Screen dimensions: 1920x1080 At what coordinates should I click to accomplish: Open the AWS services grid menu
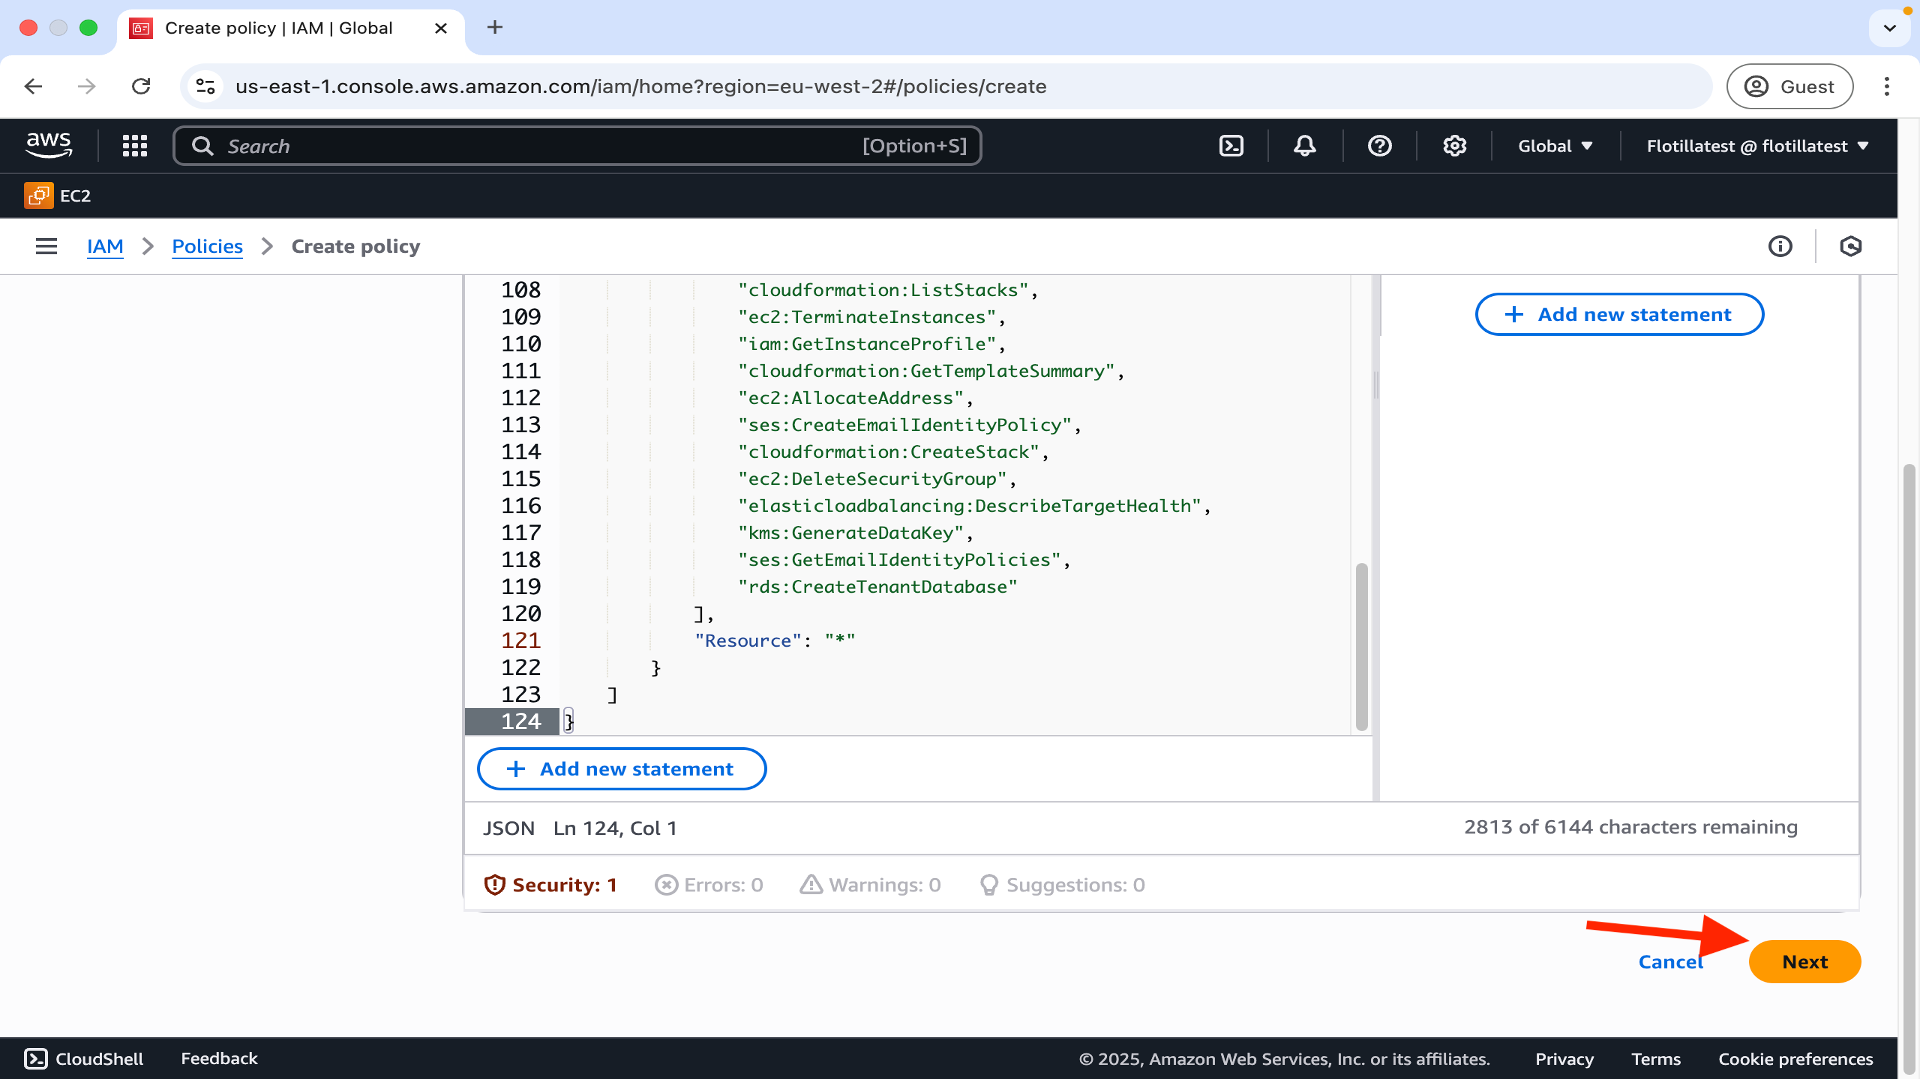click(135, 146)
